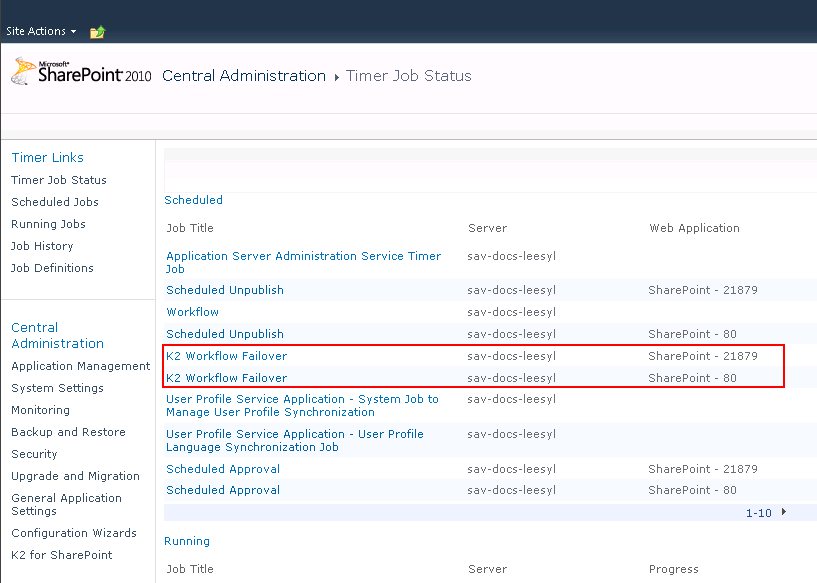
Task: Go to Upgrade and Migration
Action: click(x=76, y=476)
